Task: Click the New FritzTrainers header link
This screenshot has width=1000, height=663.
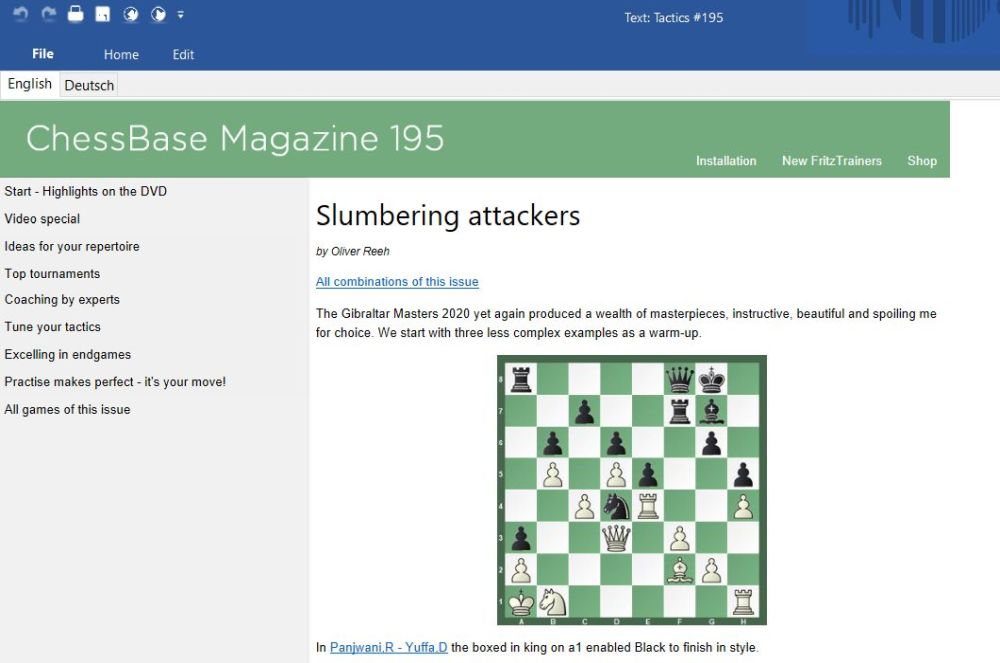Action: pos(831,161)
